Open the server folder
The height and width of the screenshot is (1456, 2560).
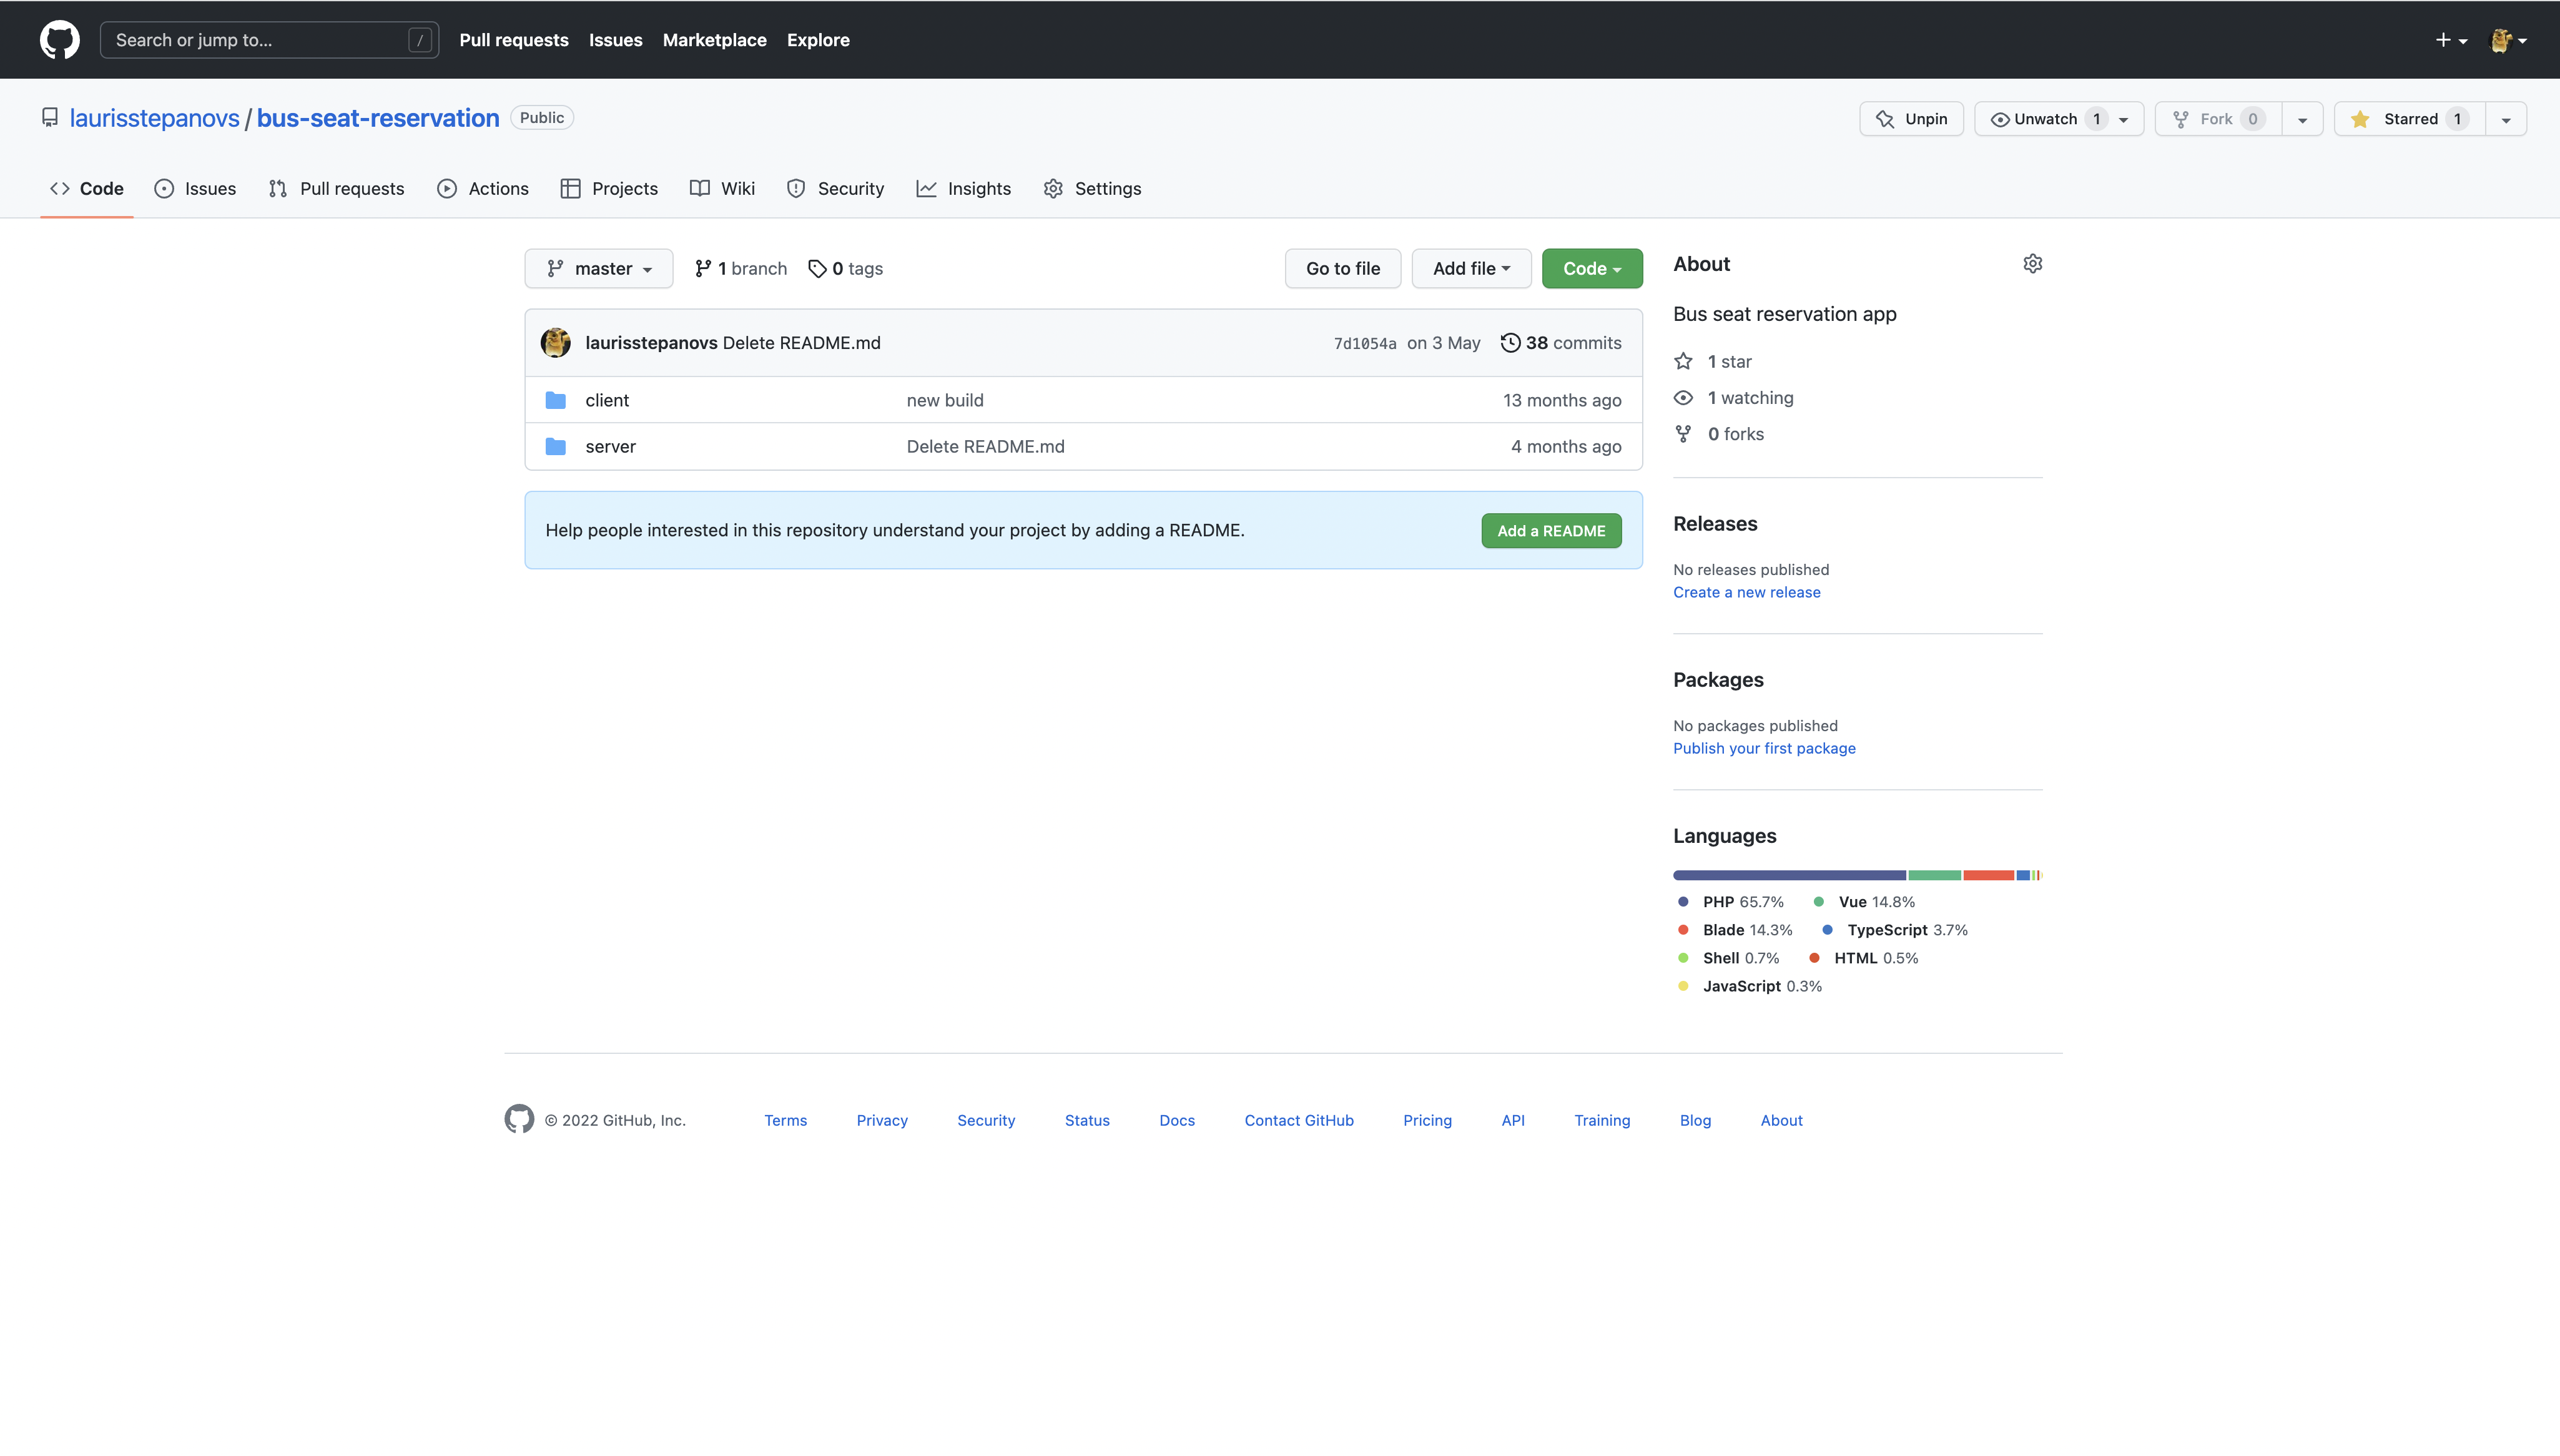pos(611,446)
